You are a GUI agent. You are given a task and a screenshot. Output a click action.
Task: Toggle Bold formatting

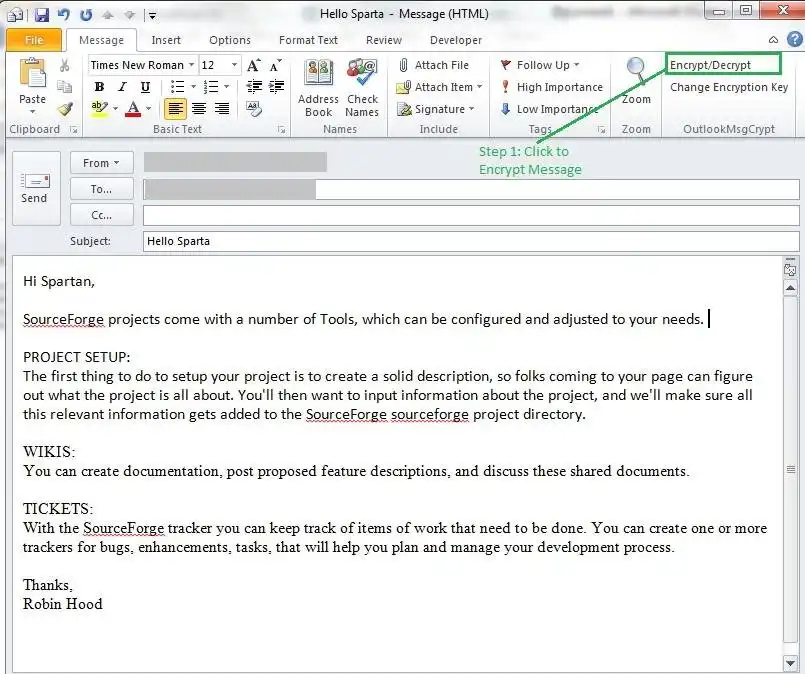coord(100,87)
